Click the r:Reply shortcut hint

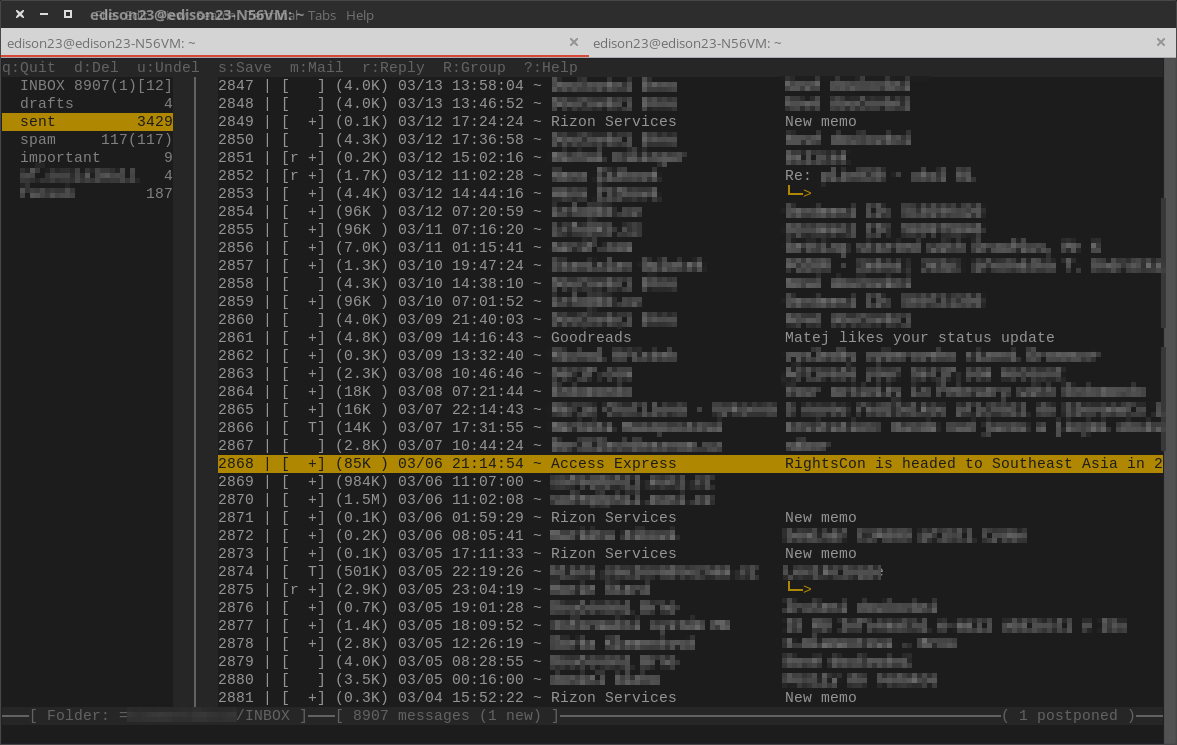(x=393, y=68)
